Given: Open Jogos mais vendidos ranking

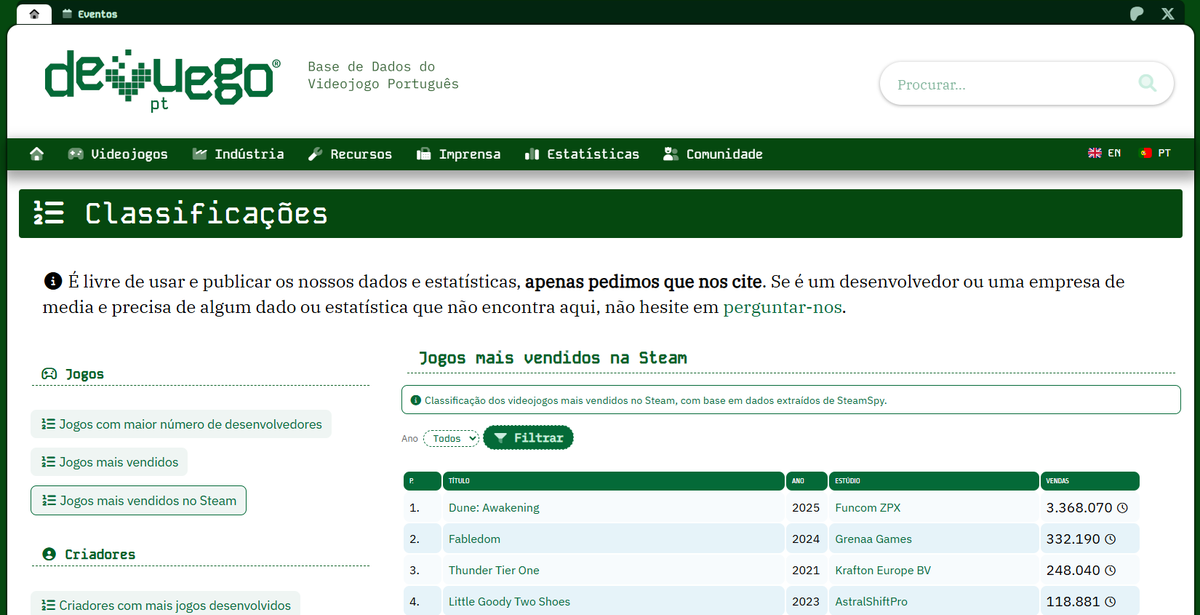Looking at the screenshot, I should [109, 462].
